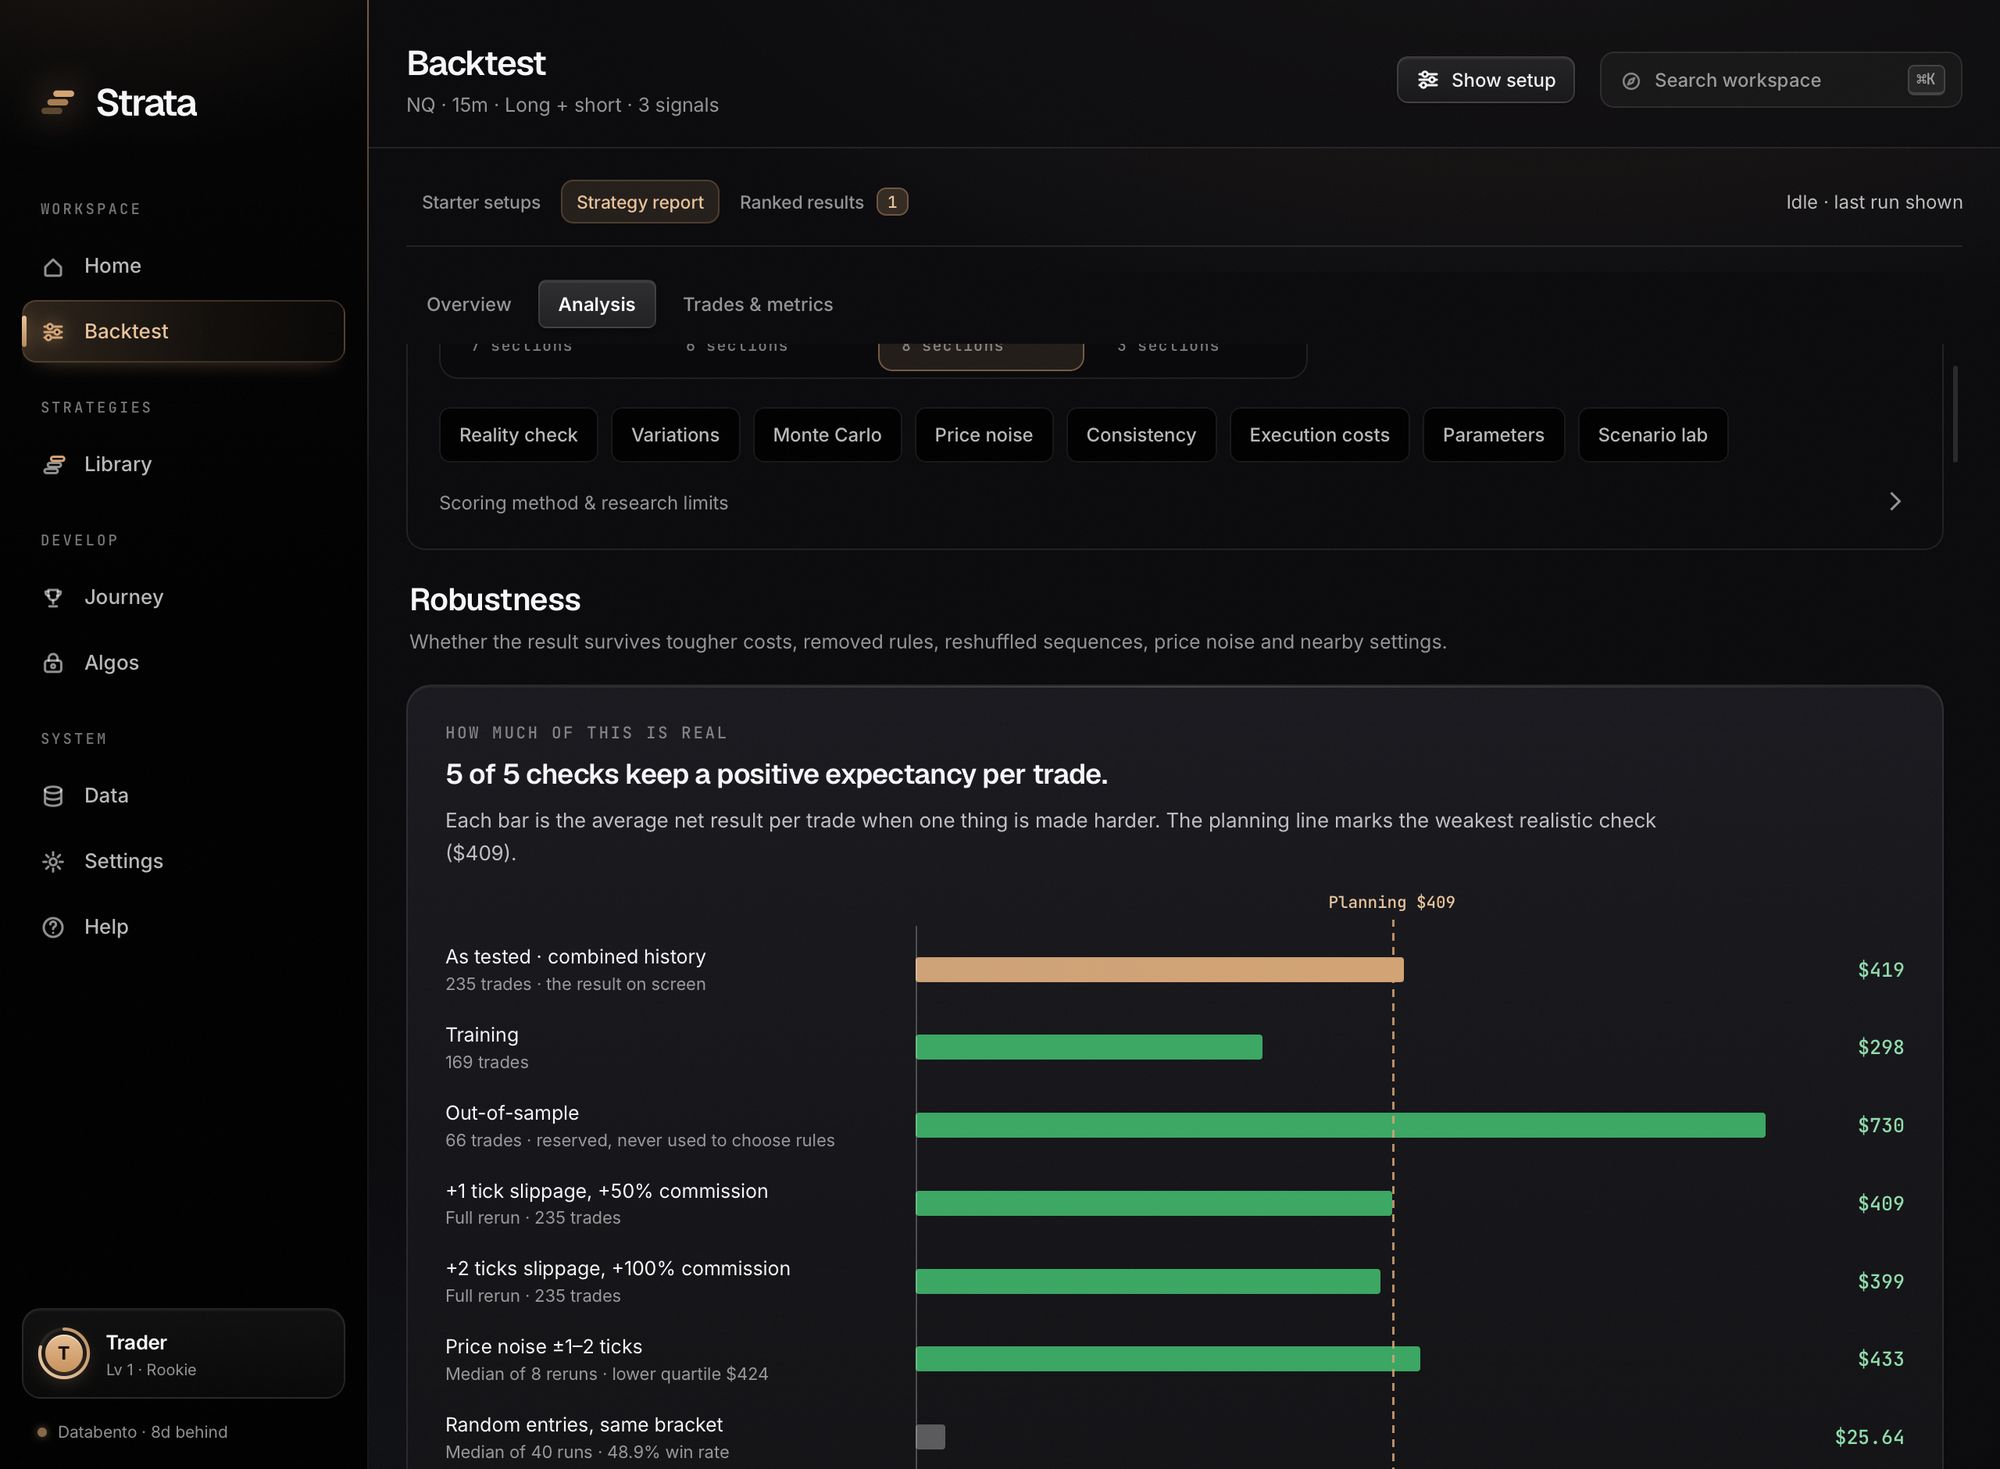This screenshot has width=2000, height=1469.
Task: Click the grey Random entries bar
Action: pos(930,1437)
